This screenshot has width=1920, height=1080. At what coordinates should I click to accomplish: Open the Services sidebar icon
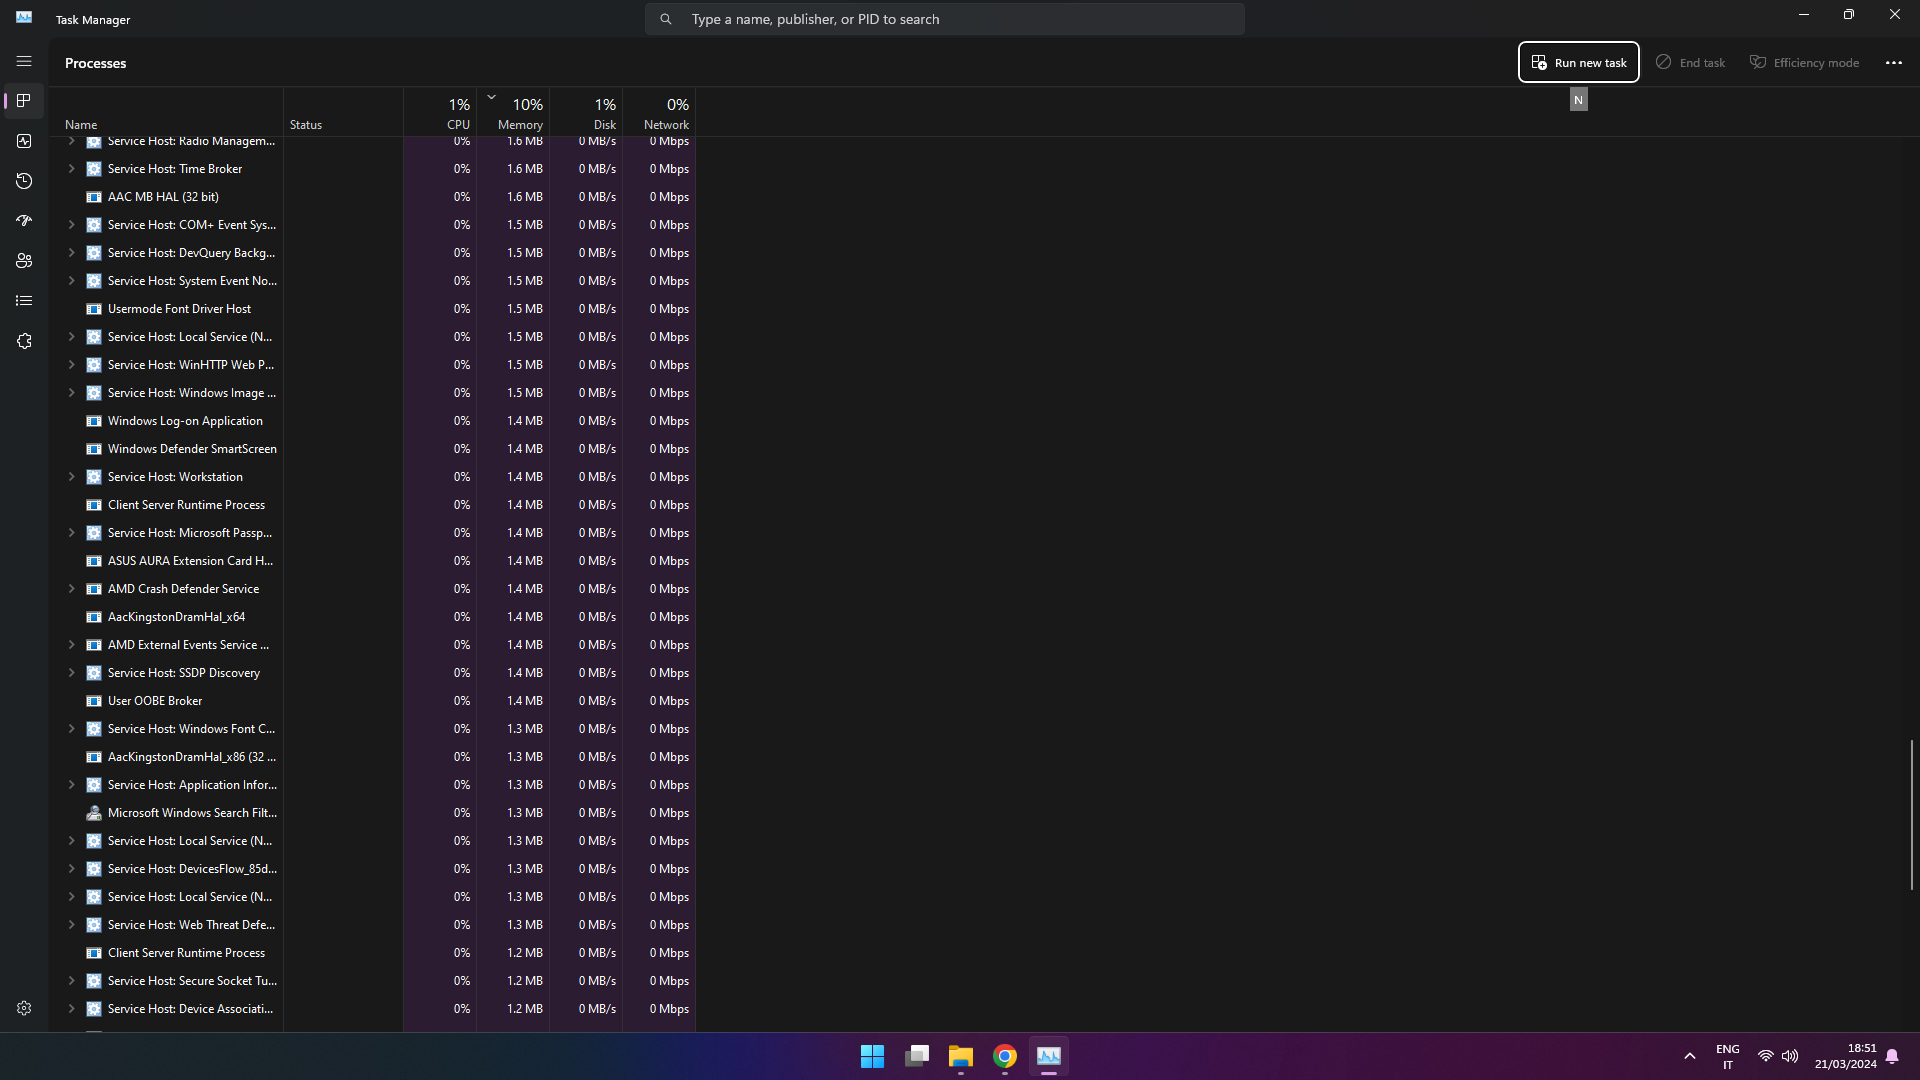(24, 341)
